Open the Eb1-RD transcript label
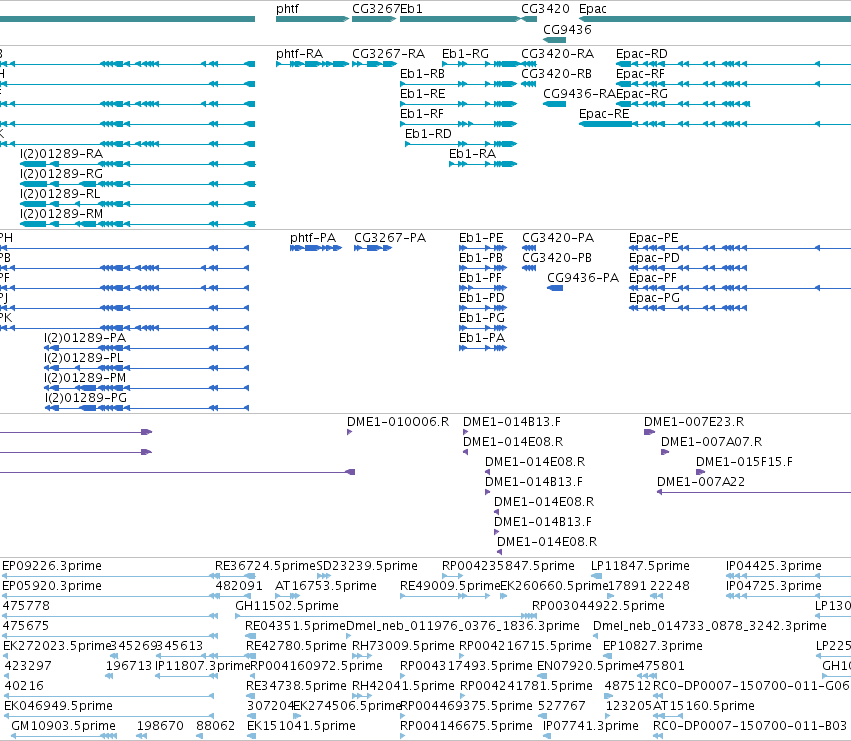The height and width of the screenshot is (741, 851). click(428, 134)
